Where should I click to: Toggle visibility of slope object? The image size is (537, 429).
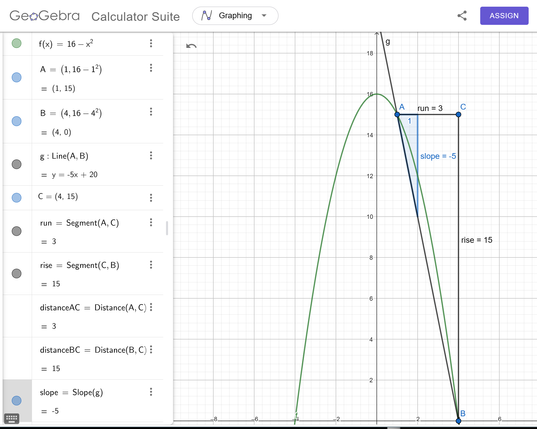point(16,401)
